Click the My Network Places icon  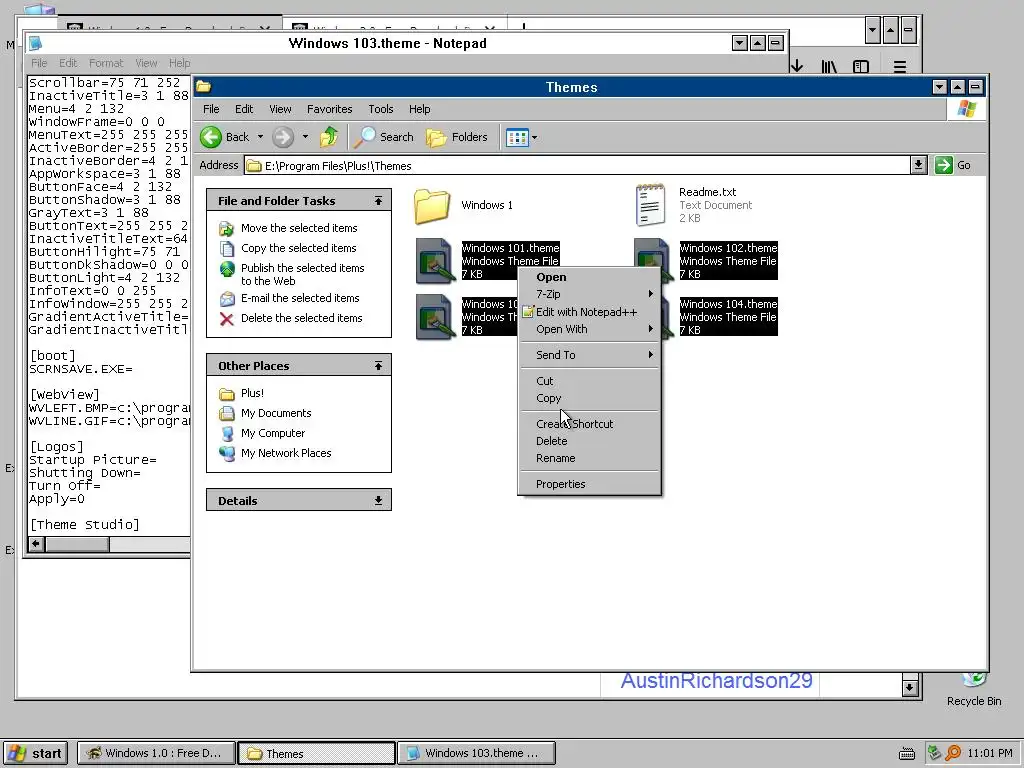pyautogui.click(x=227, y=453)
